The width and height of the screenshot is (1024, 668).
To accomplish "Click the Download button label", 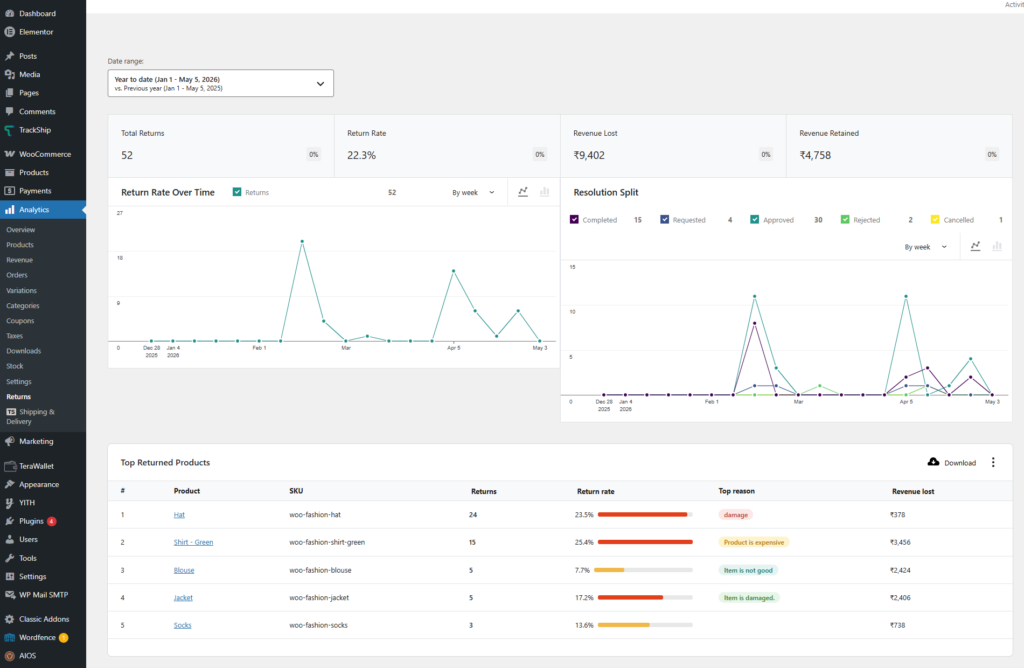I will pos(960,463).
